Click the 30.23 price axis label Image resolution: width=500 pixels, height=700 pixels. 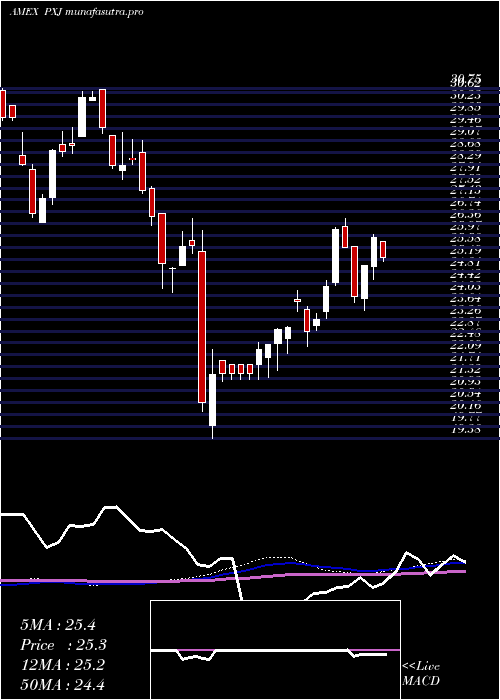click(x=465, y=95)
